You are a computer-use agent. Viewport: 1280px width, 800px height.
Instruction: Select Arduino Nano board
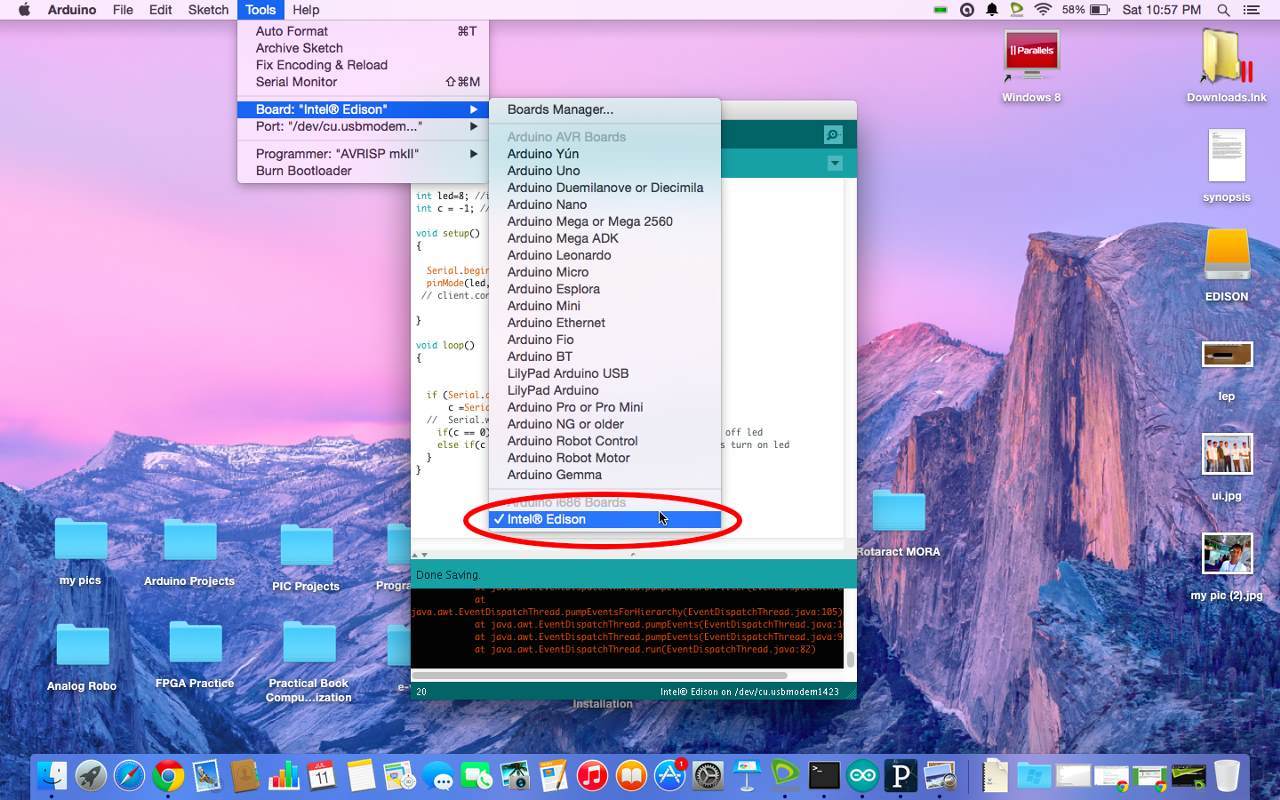[x=605, y=204]
